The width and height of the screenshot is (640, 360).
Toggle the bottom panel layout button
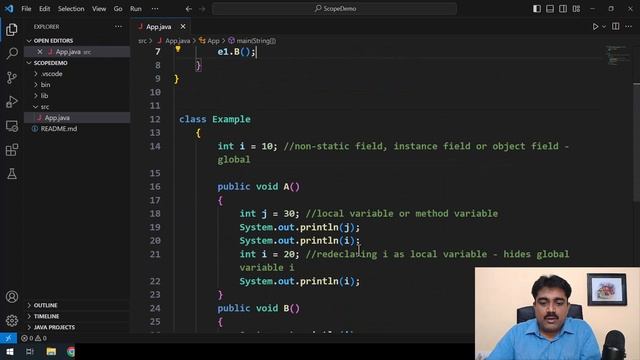pyautogui.click(x=550, y=9)
